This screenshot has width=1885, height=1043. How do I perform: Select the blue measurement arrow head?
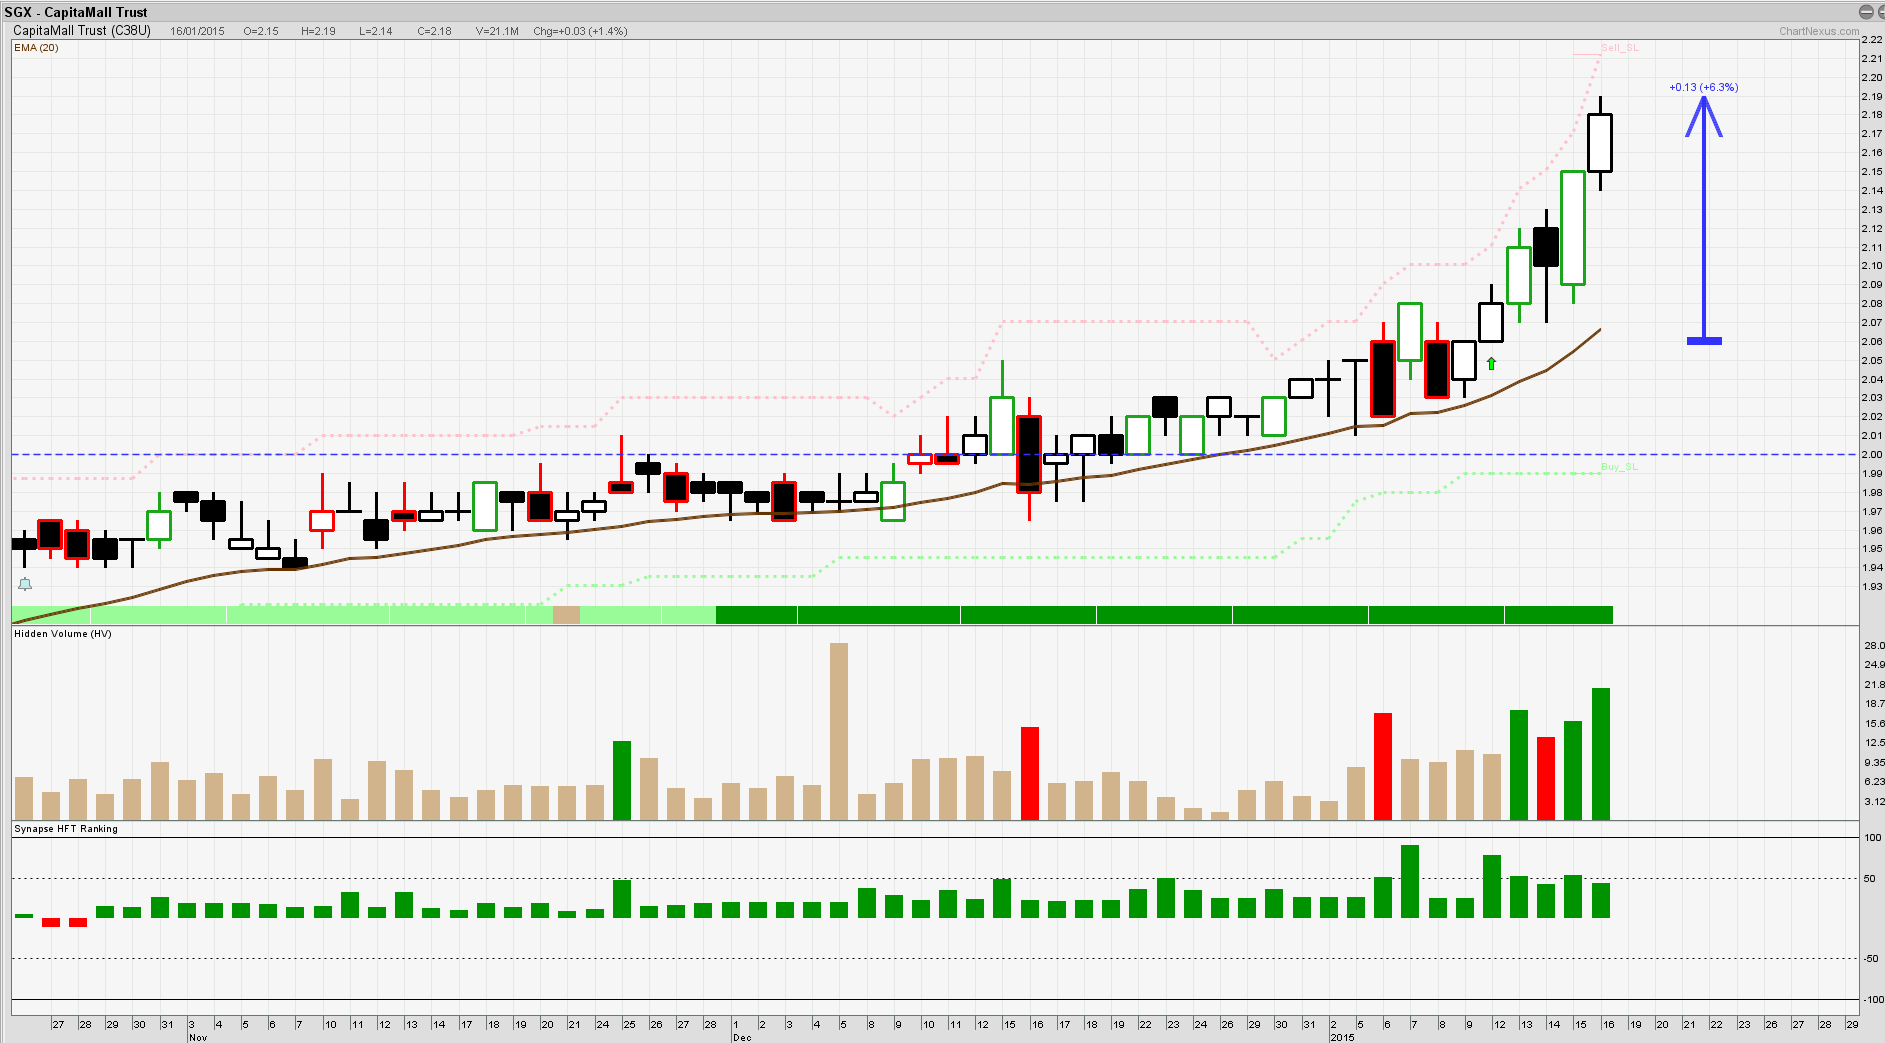[1704, 114]
